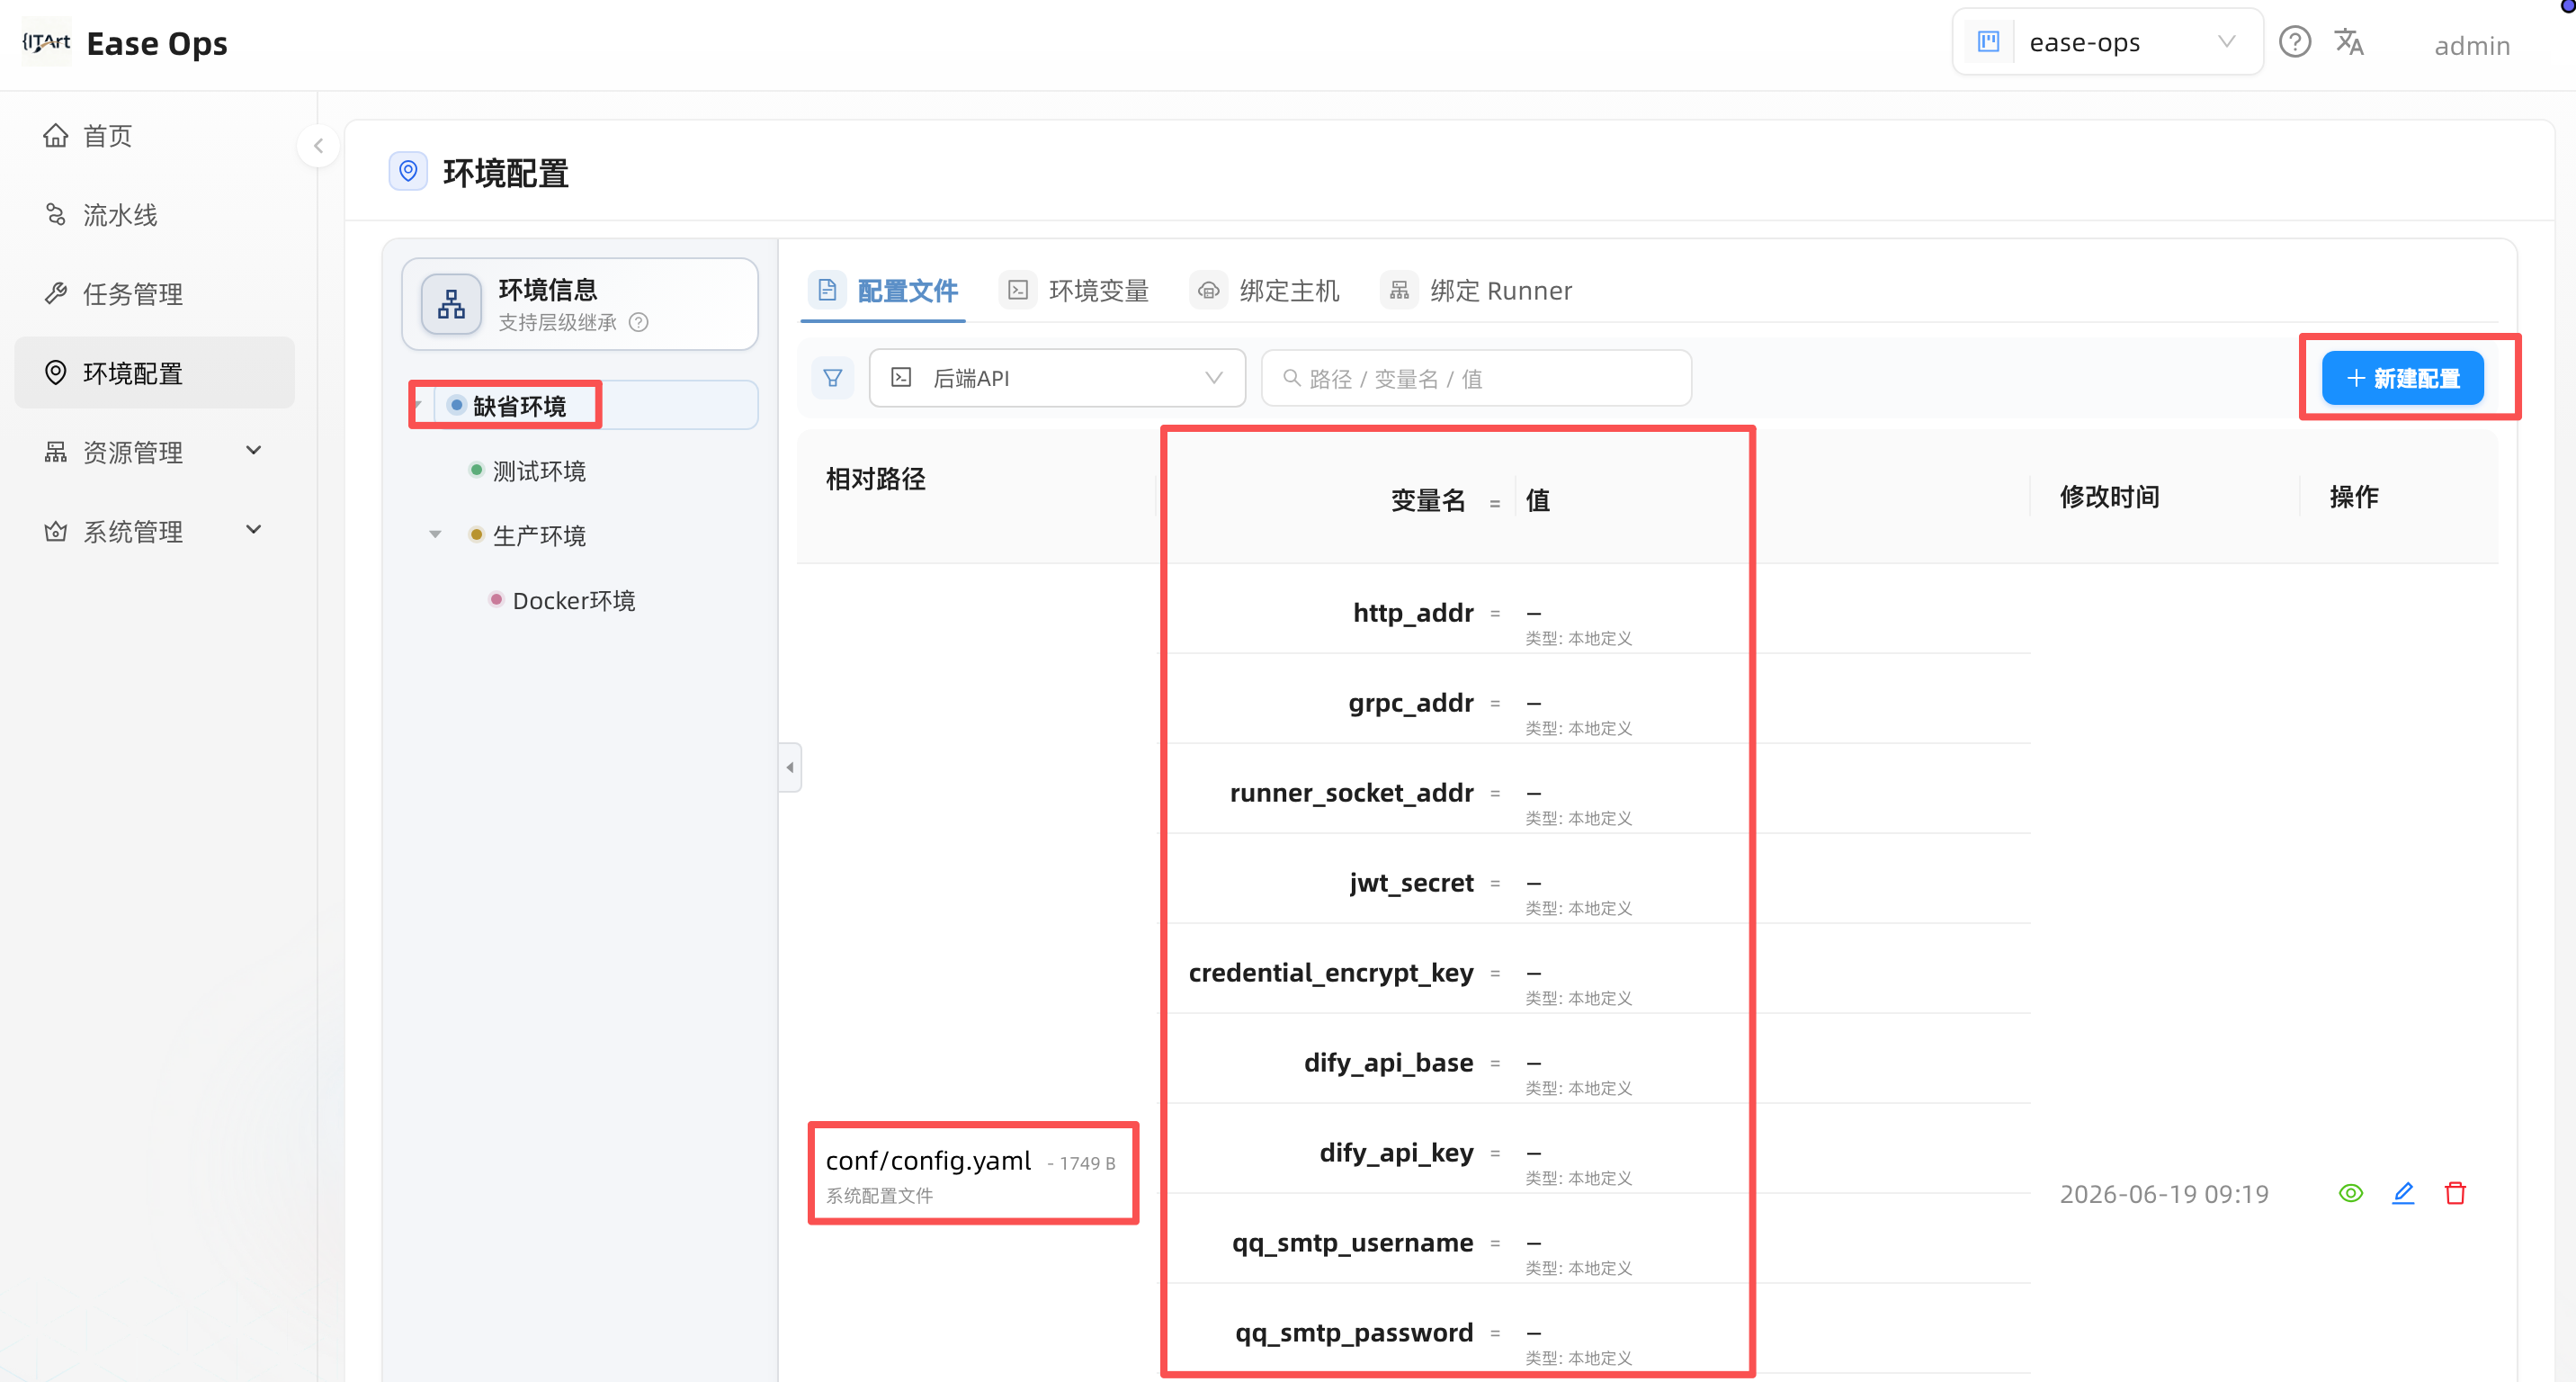2576x1382 pixels.
Task: Delete conf/config.yaml with trash icon
Action: (2455, 1193)
